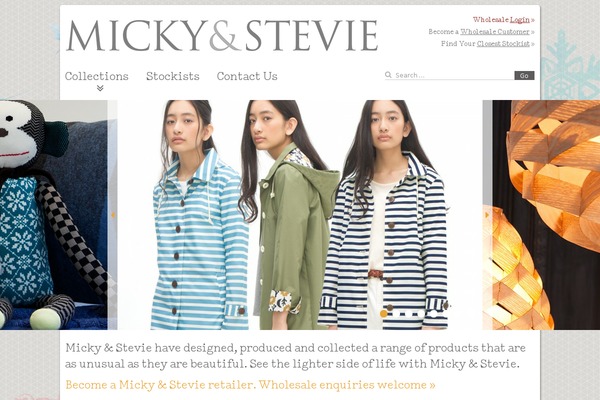Screen dimensions: 600x400
Task: Select the second carousel indicator dot
Action: pos(396,314)
